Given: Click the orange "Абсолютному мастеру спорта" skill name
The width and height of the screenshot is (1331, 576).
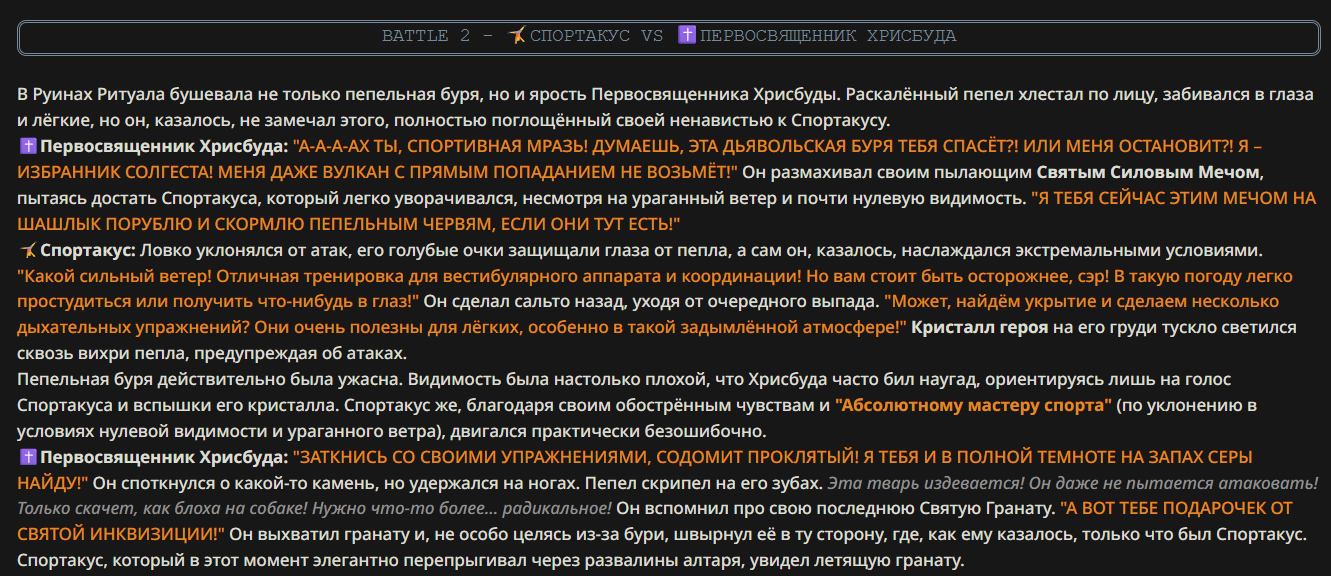Looking at the screenshot, I should 973,406.
